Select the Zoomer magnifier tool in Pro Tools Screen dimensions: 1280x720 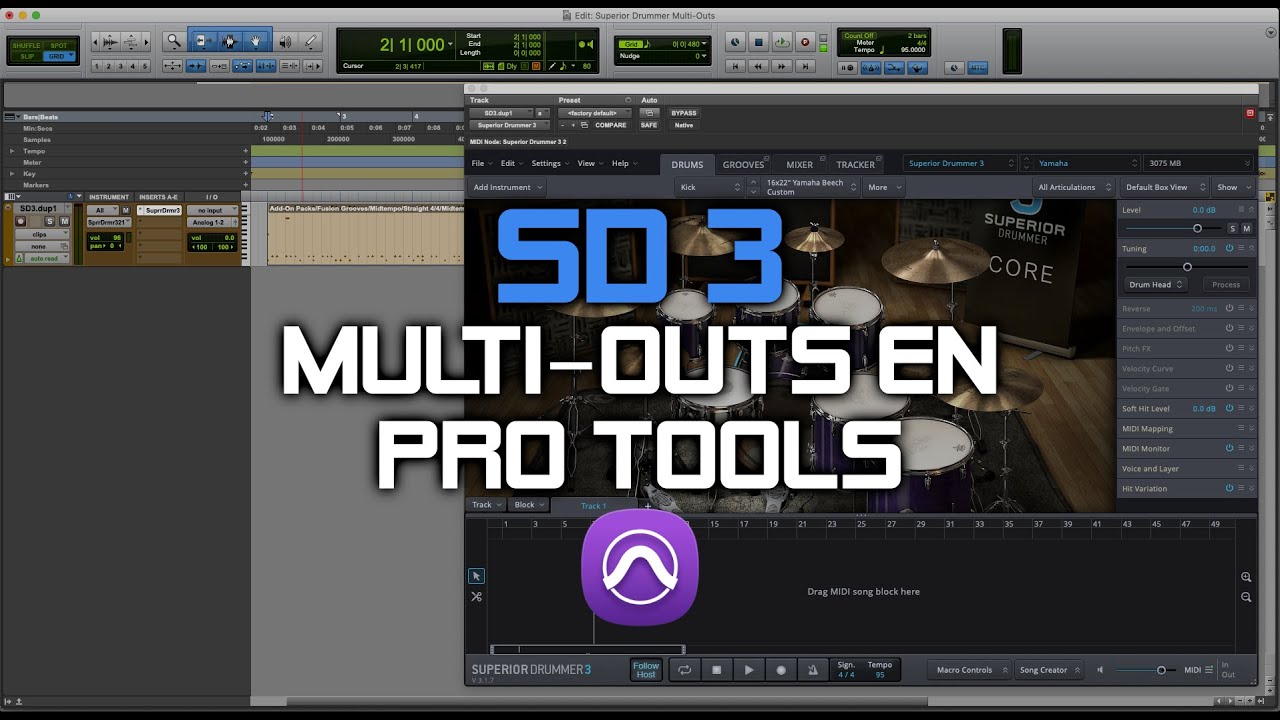pos(174,41)
